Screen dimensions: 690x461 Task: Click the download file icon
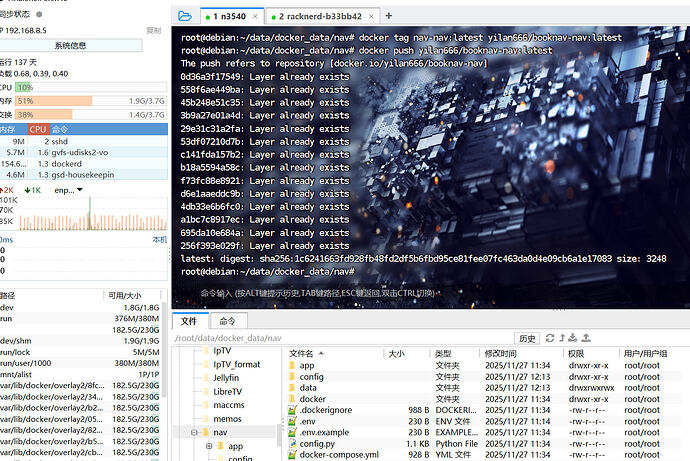click(573, 338)
